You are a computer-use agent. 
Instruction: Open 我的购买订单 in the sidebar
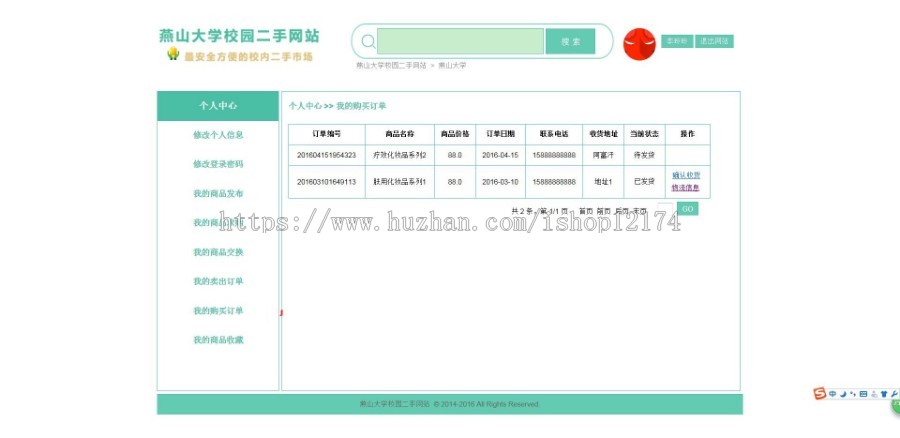pyautogui.click(x=218, y=311)
